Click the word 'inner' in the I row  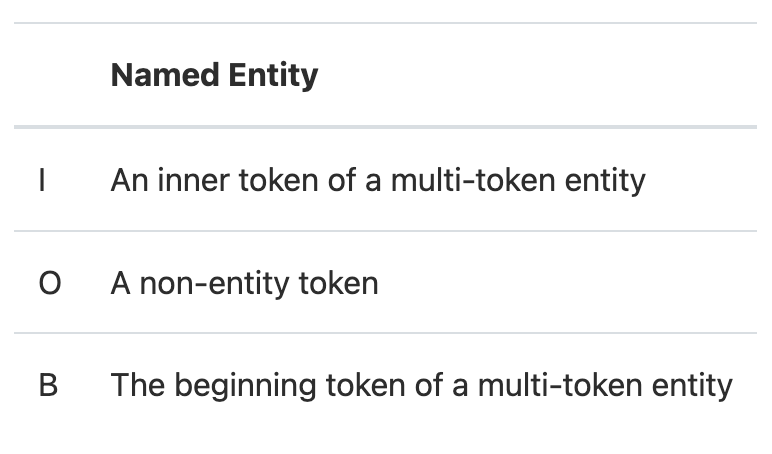pos(193,180)
